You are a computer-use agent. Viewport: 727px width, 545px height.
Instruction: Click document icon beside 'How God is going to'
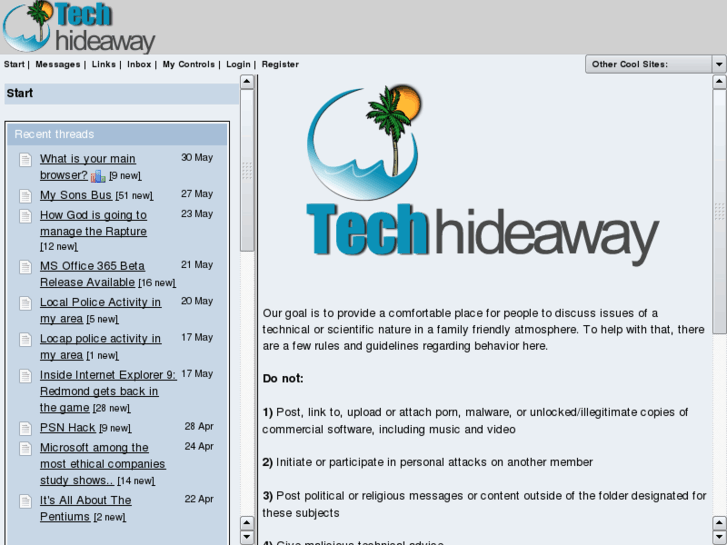point(26,216)
